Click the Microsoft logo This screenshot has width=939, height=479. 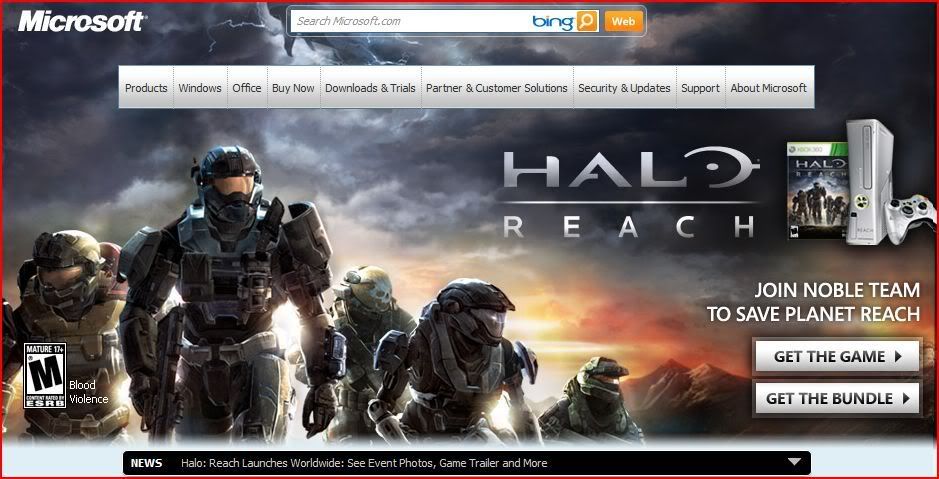(x=81, y=21)
